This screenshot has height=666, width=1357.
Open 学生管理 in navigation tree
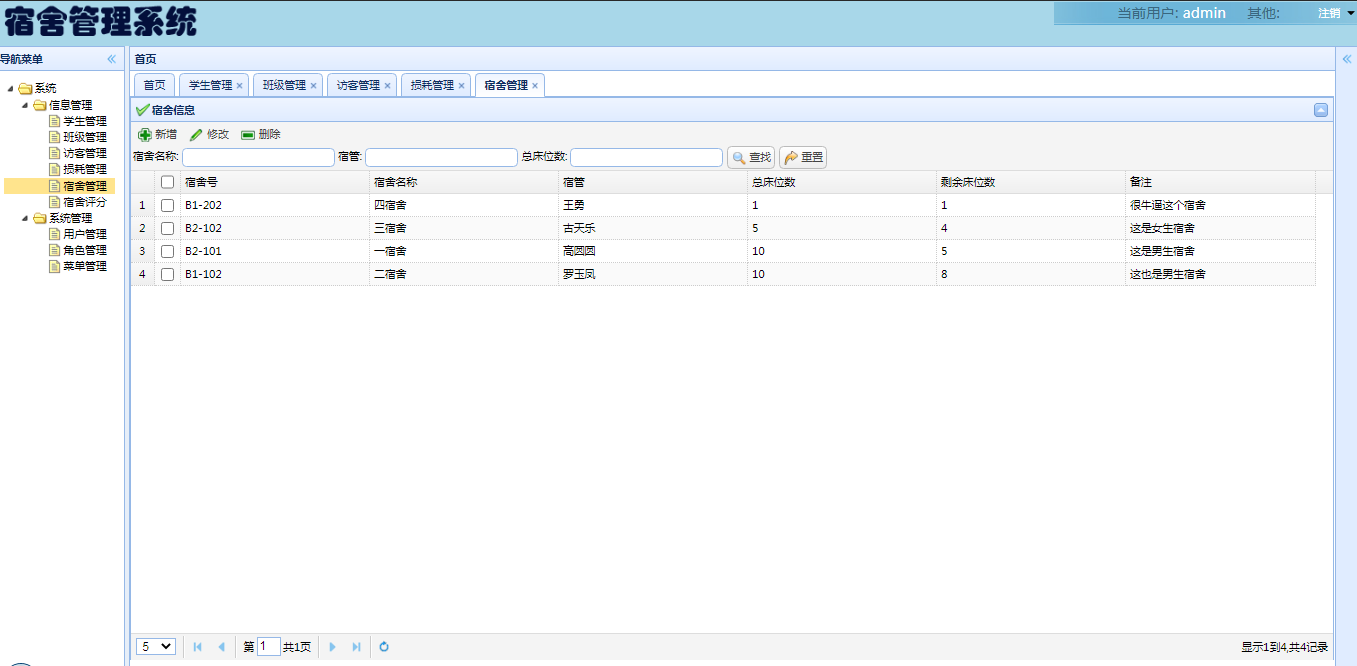click(x=84, y=121)
